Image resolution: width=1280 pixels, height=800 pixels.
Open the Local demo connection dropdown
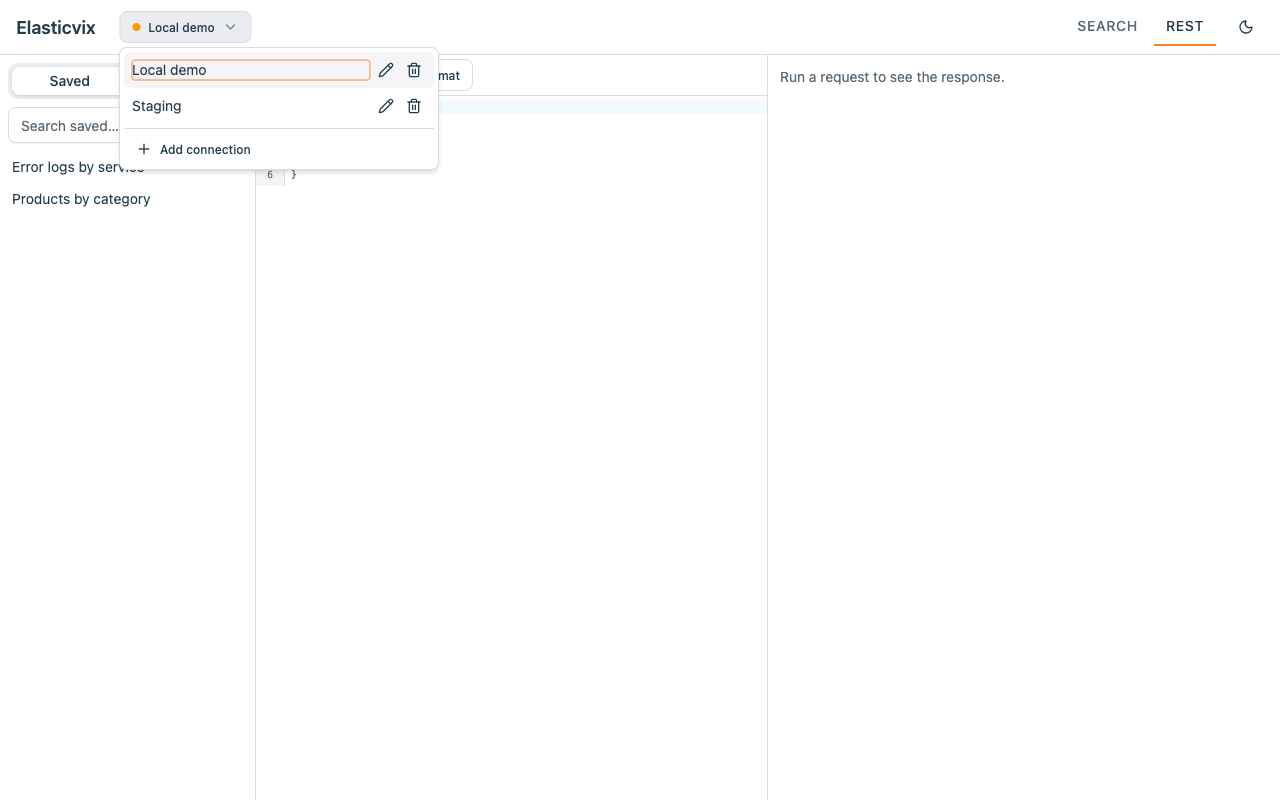(x=185, y=27)
